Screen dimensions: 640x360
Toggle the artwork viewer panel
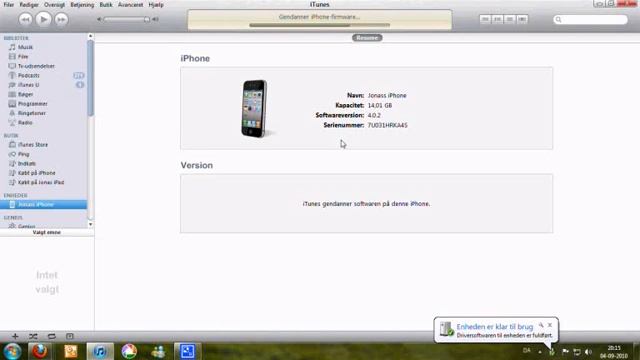click(70, 336)
